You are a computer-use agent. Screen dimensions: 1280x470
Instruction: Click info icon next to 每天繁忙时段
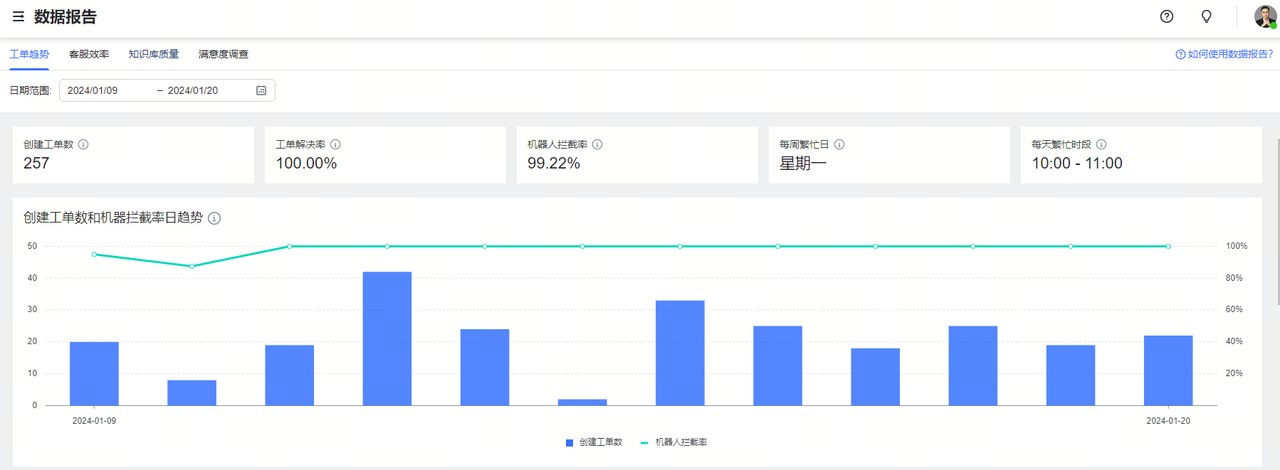[1101, 145]
